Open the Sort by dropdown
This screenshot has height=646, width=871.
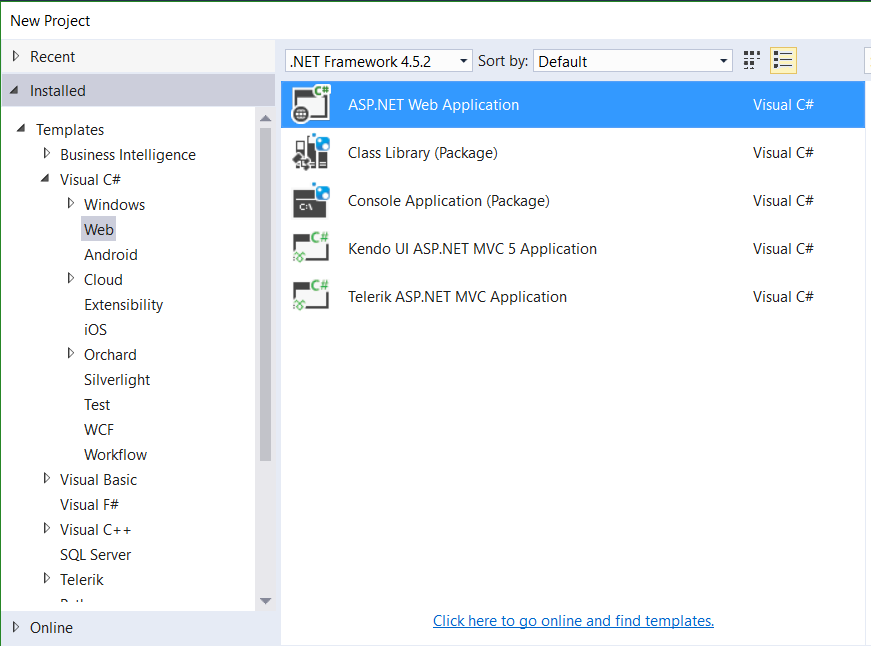[x=633, y=61]
